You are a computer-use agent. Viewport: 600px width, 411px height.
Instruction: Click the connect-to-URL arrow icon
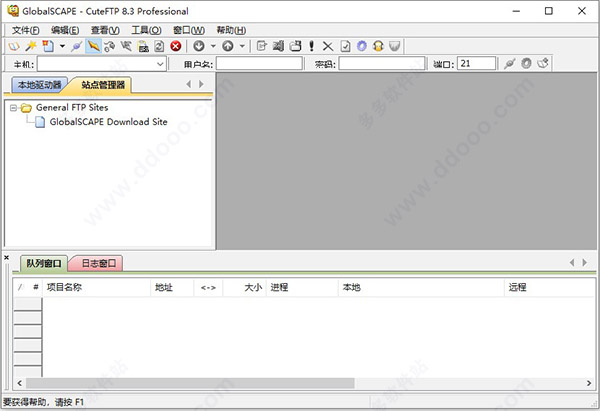click(126, 46)
